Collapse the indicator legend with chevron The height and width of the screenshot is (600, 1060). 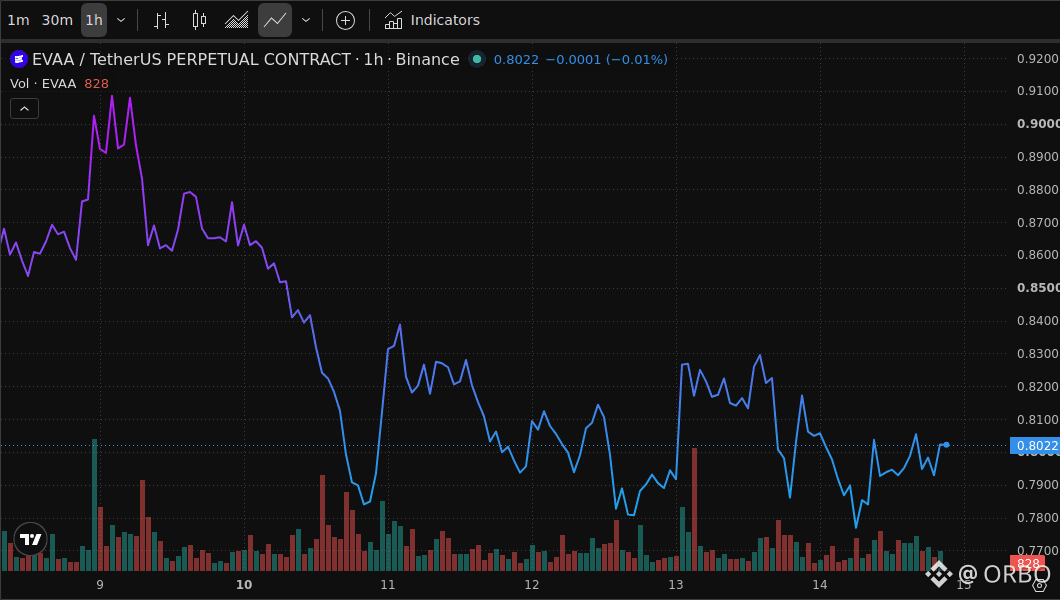point(24,109)
